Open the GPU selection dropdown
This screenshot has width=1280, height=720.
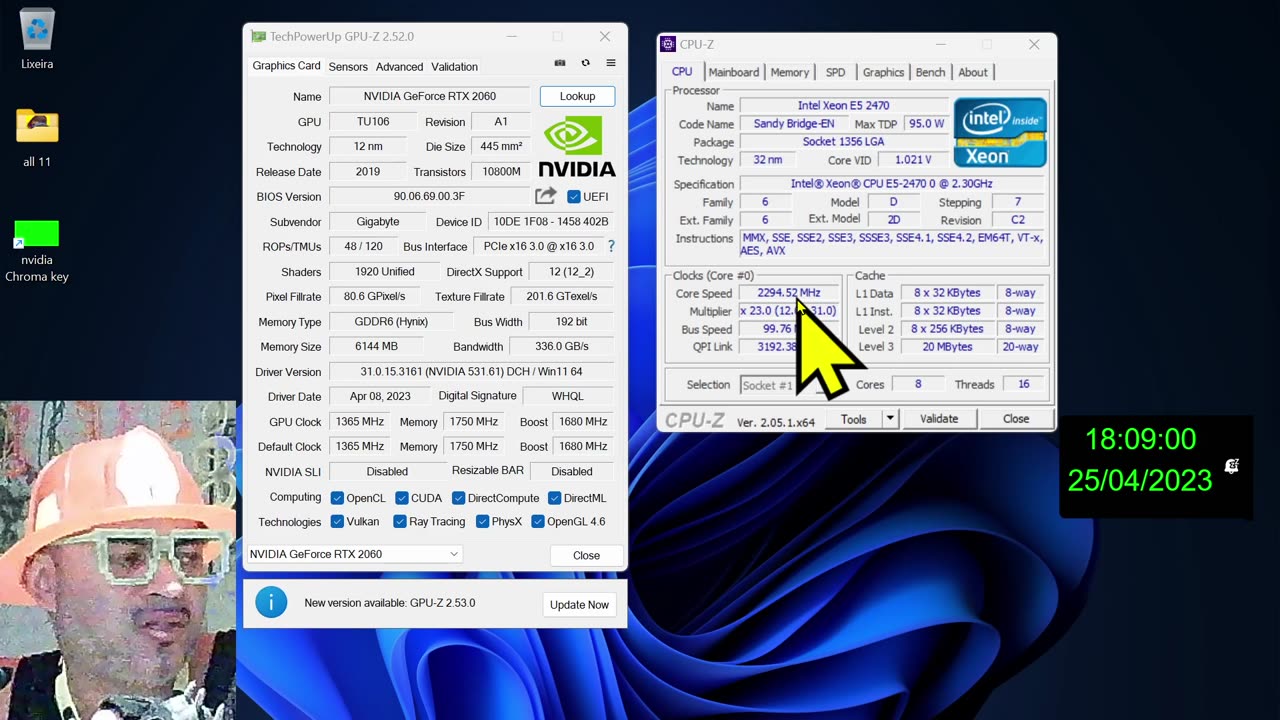point(354,554)
